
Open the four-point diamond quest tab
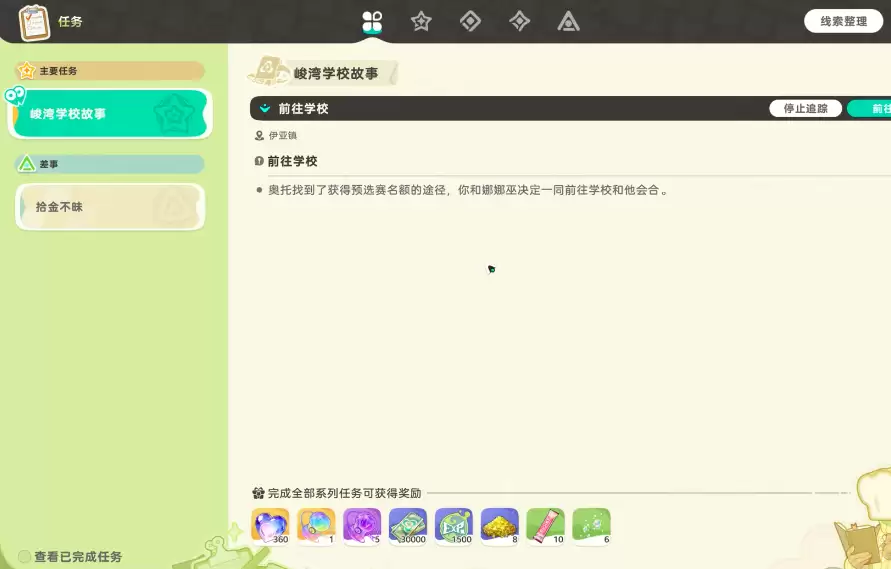pos(519,22)
